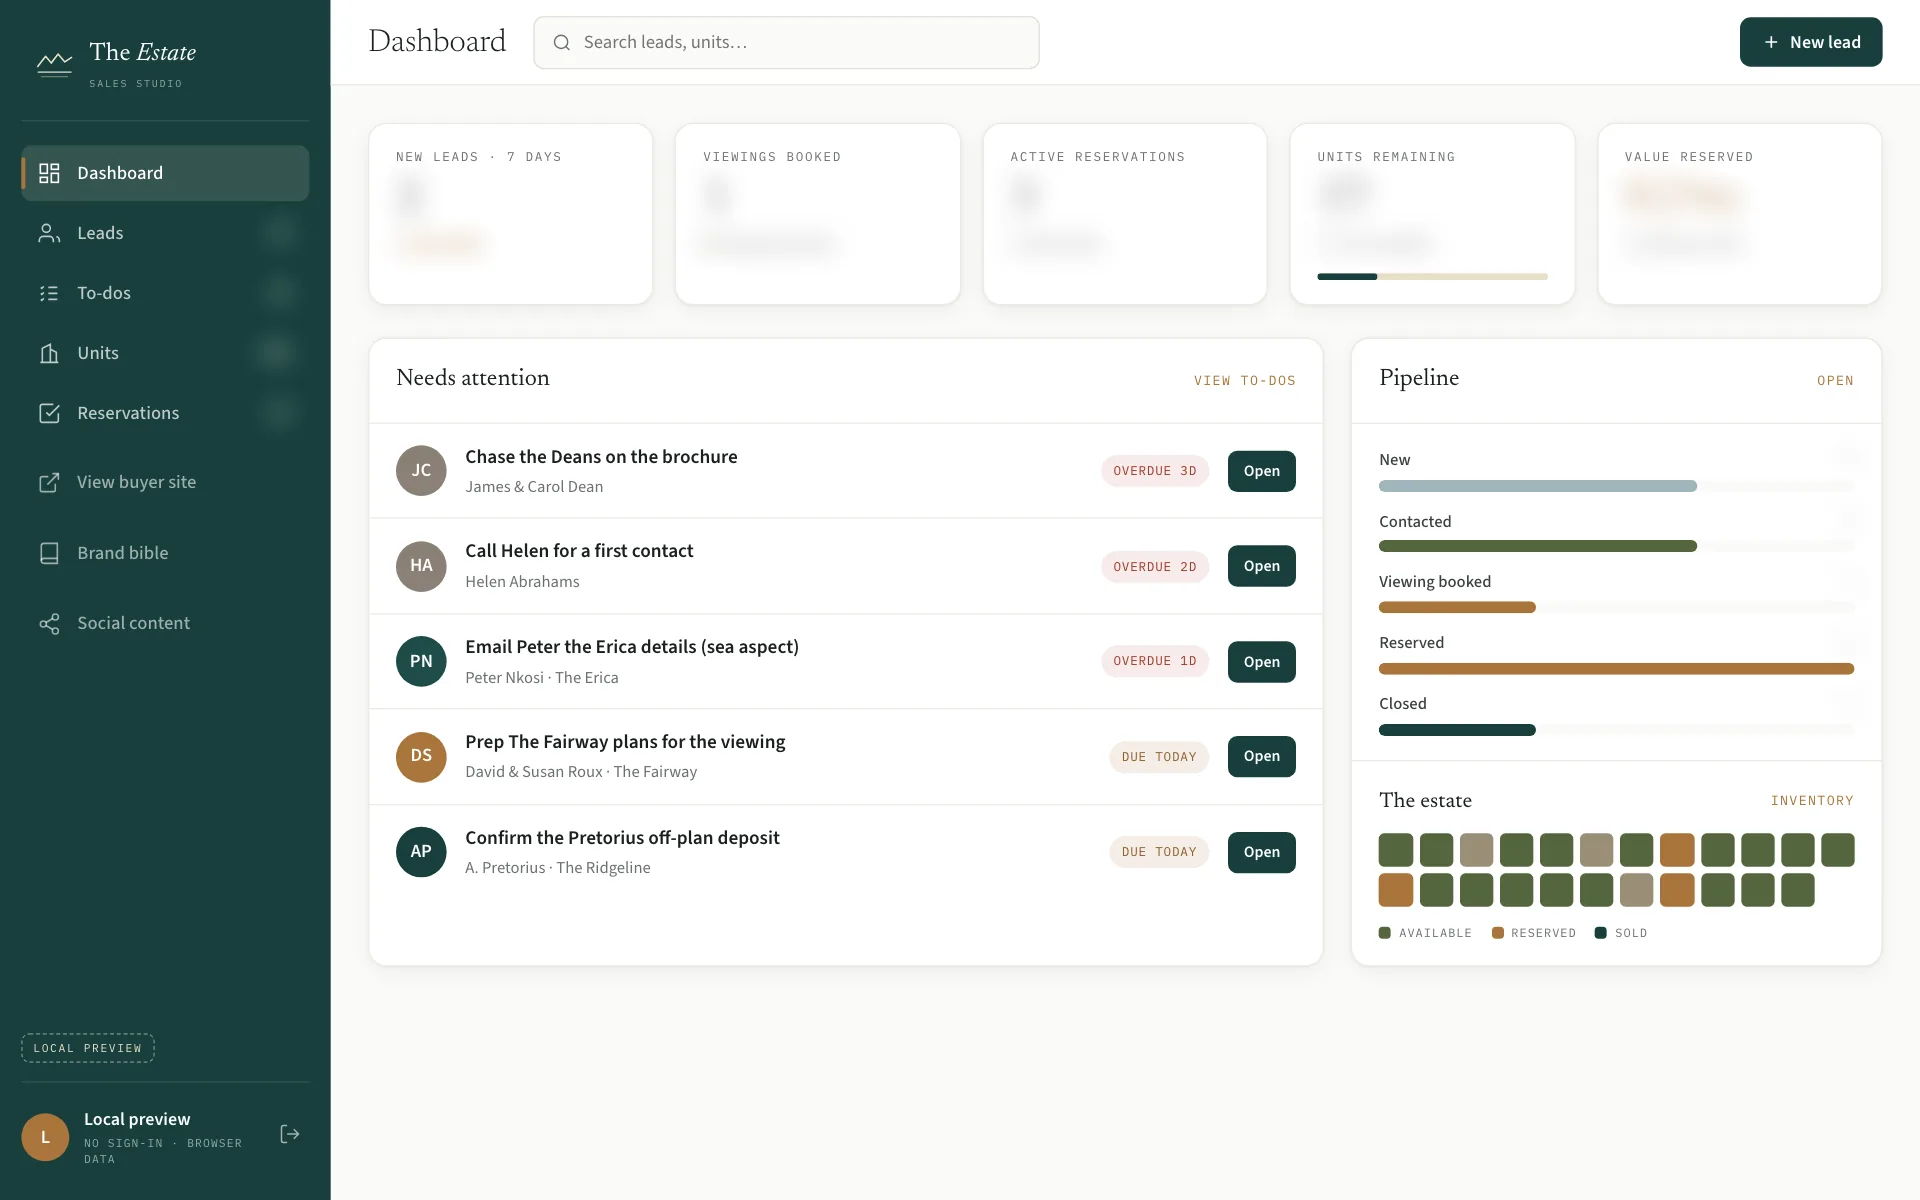Click the LOCAL PREVIEW badge
Screen dimensions: 1920x1200
pos(88,1048)
